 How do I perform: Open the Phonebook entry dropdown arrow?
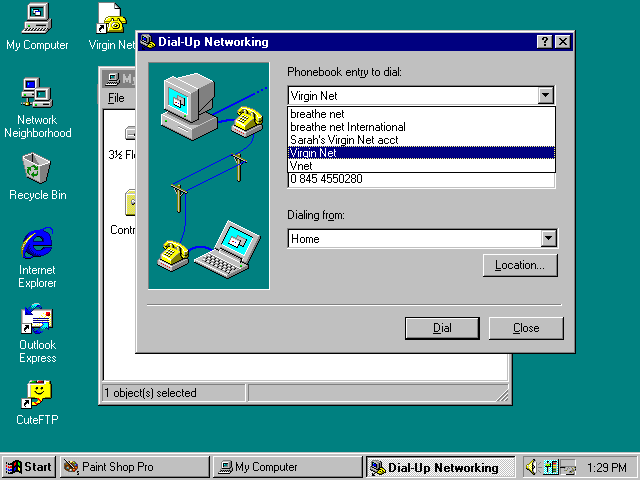[545, 96]
